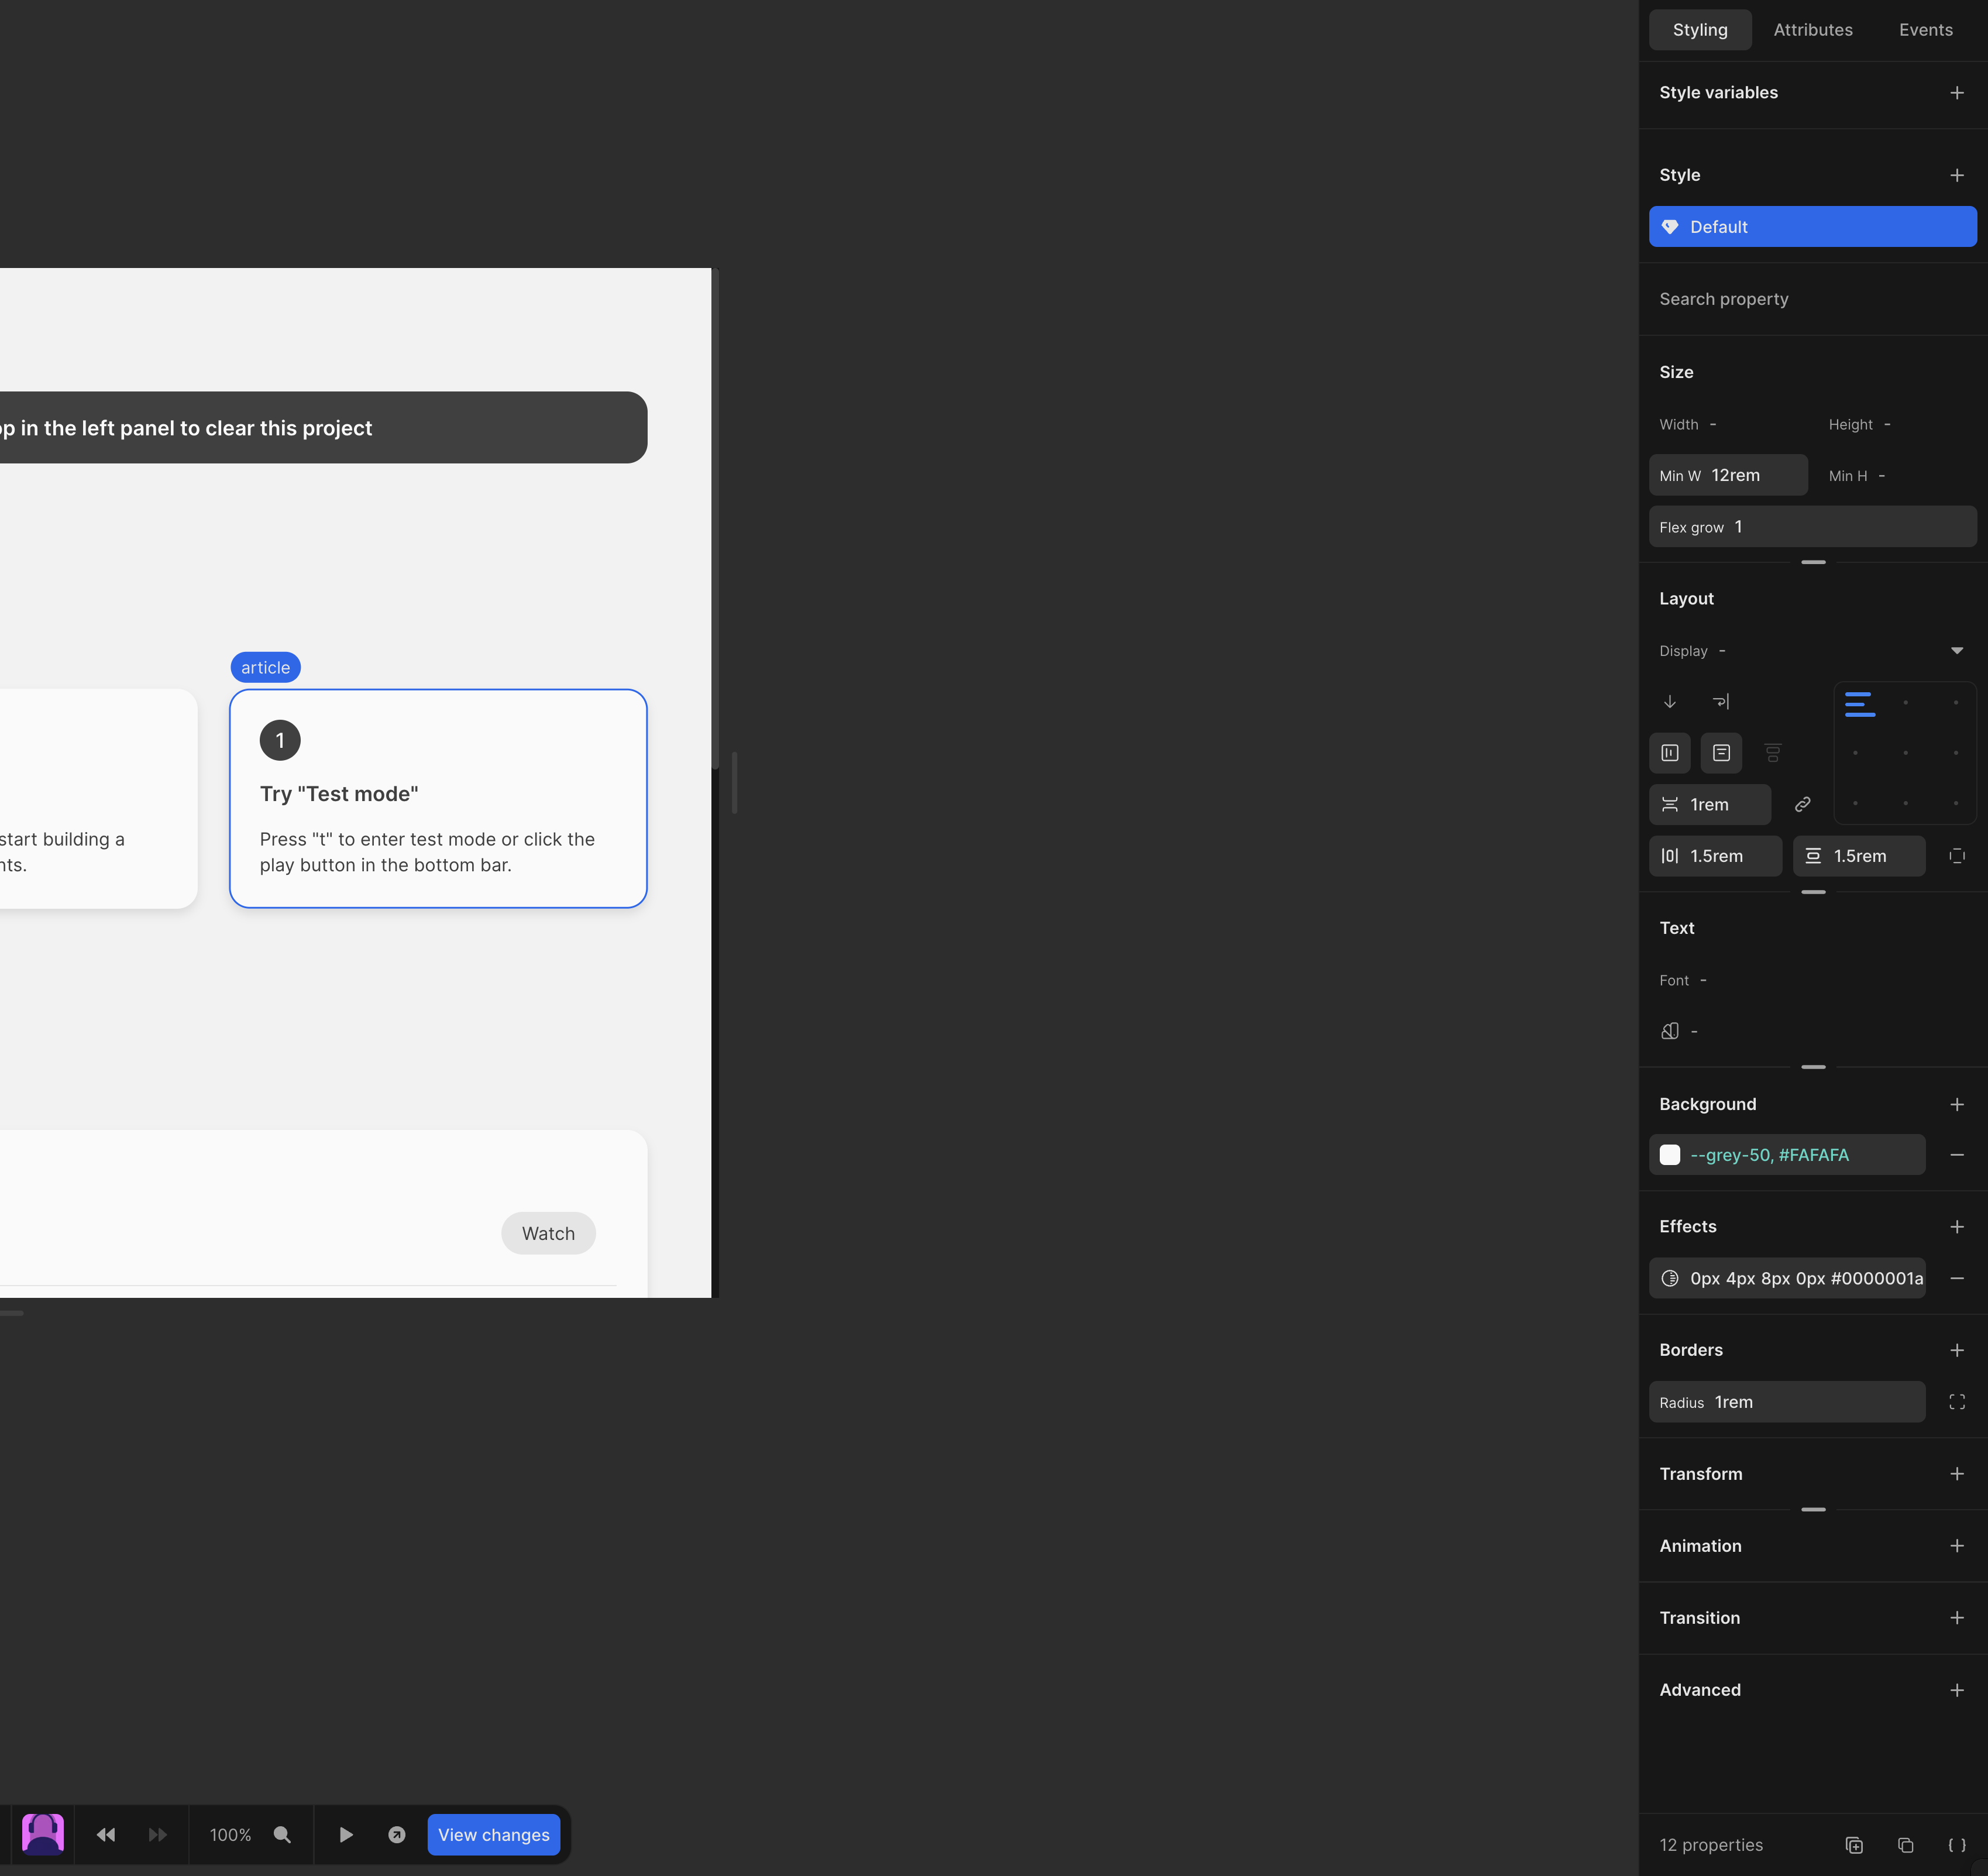Click the View changes button

pyautogui.click(x=493, y=1834)
